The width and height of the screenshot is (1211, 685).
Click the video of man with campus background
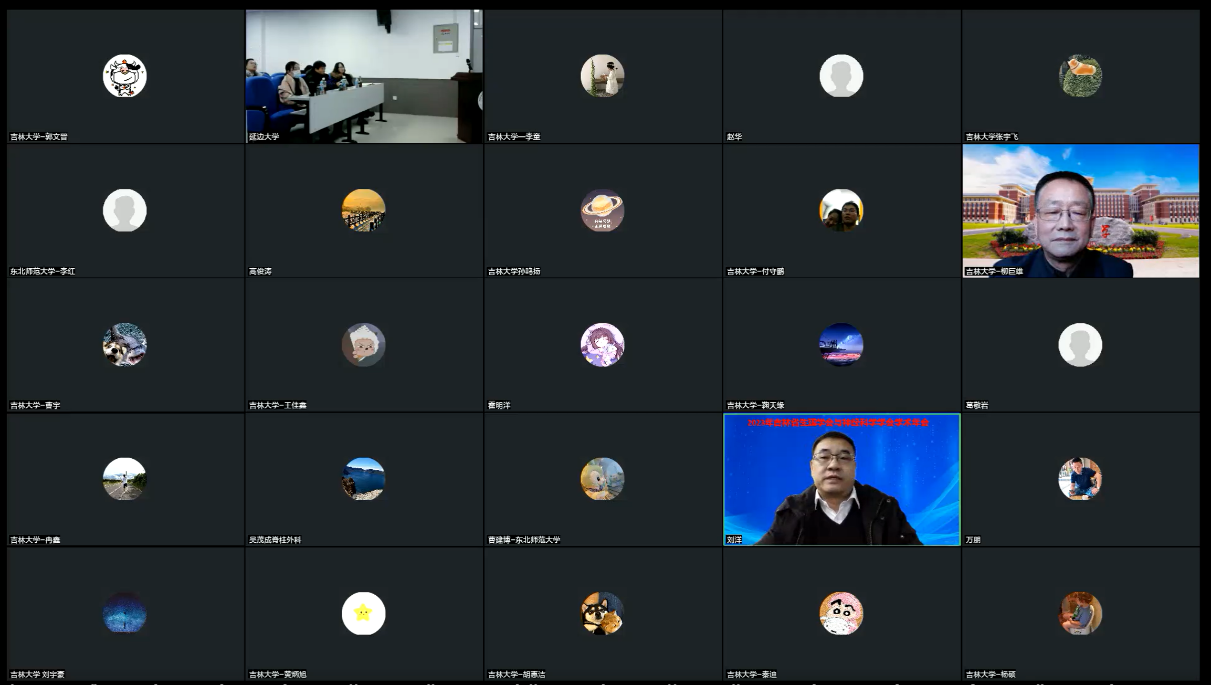1080,210
